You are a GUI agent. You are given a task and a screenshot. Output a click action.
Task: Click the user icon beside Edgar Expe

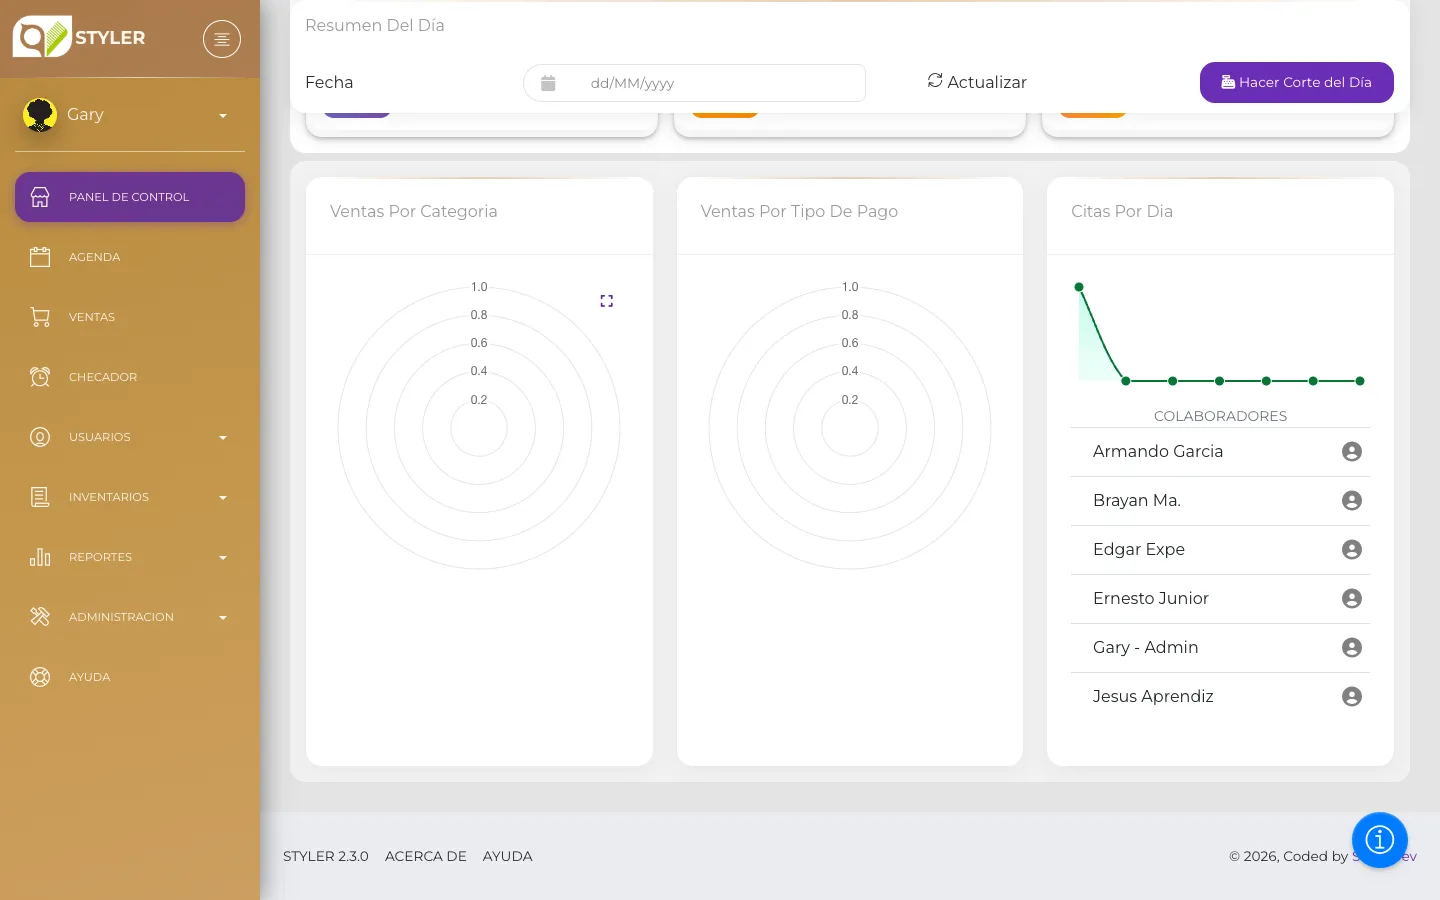pyautogui.click(x=1352, y=550)
